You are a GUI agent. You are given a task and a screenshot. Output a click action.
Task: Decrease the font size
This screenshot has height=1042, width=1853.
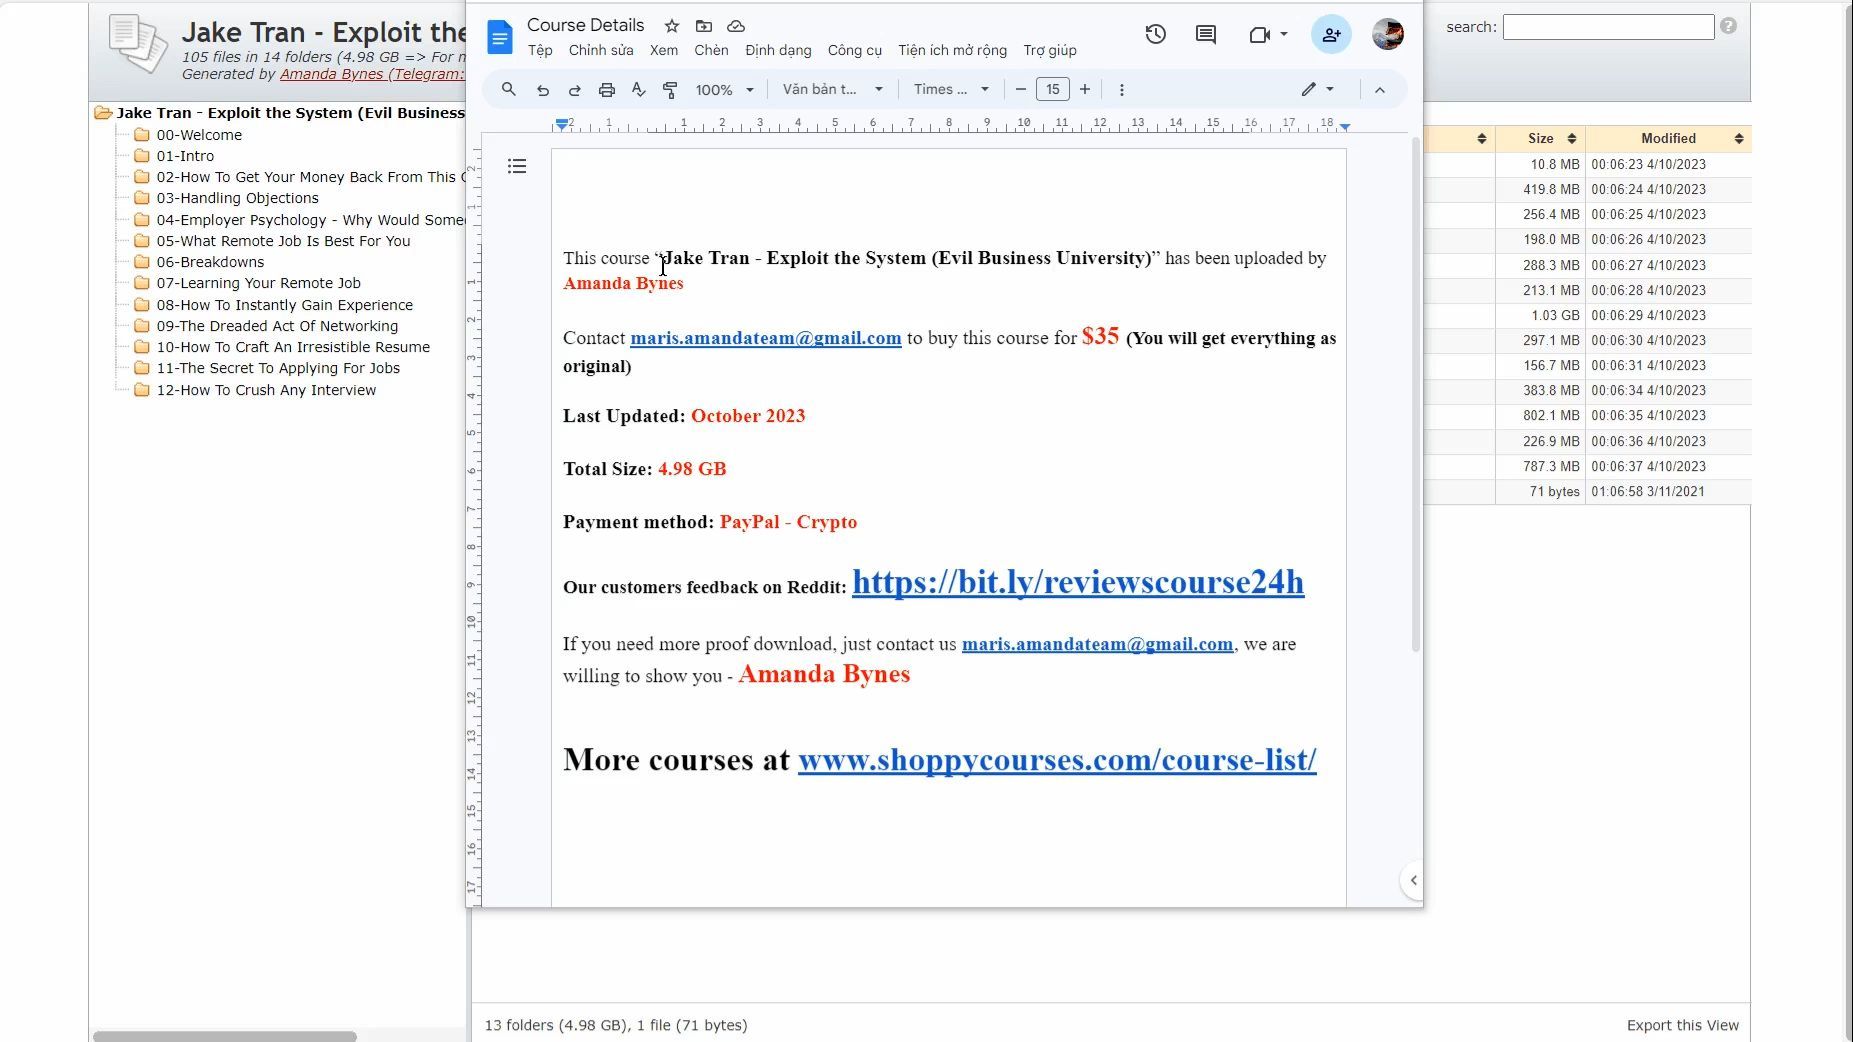[x=1021, y=89]
